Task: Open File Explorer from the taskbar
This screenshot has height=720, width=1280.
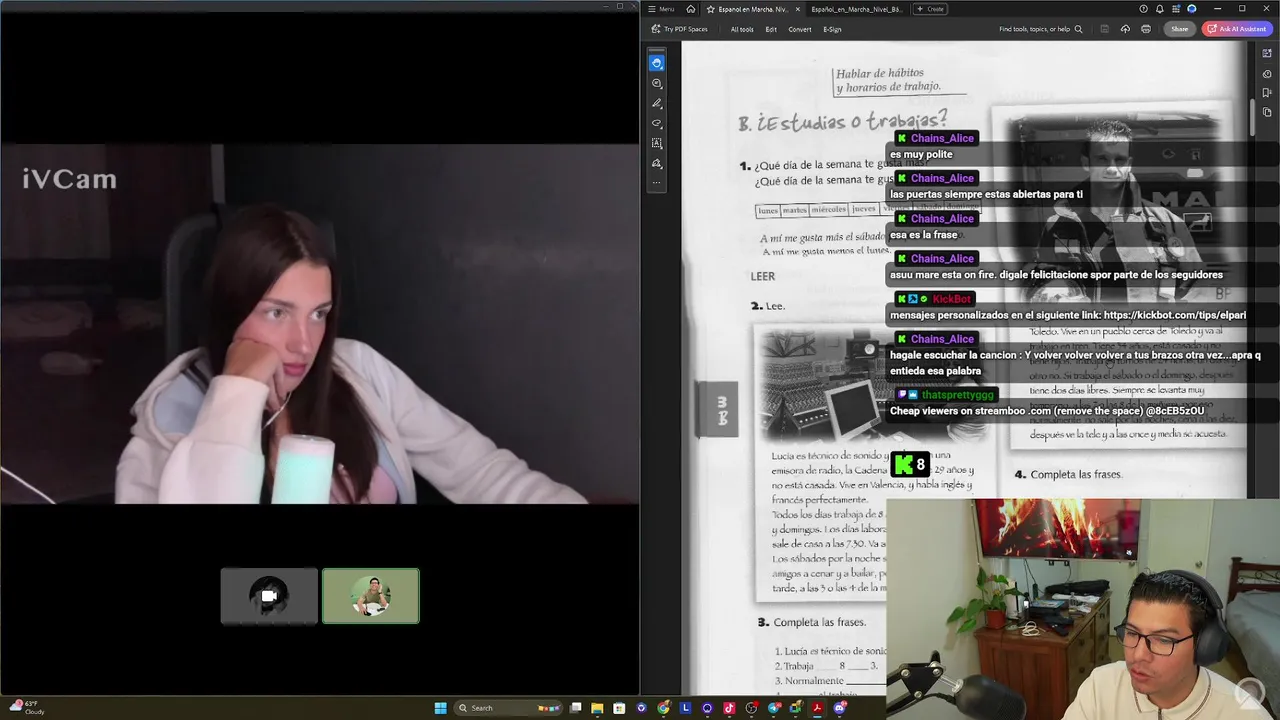Action: tap(597, 708)
